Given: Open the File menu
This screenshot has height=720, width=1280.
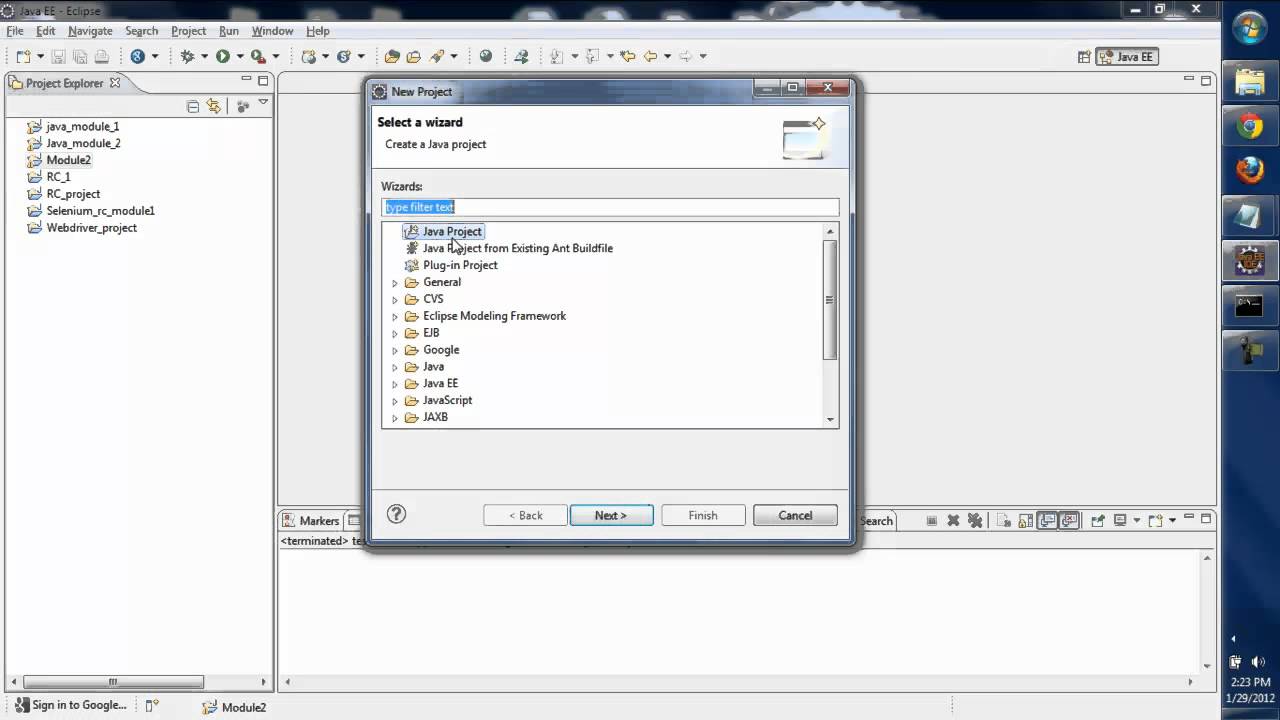Looking at the screenshot, I should pyautogui.click(x=15, y=31).
